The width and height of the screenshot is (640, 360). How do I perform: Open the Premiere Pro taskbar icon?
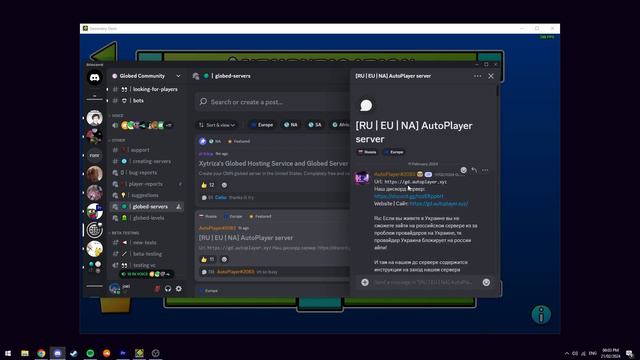pyautogui.click(x=123, y=353)
